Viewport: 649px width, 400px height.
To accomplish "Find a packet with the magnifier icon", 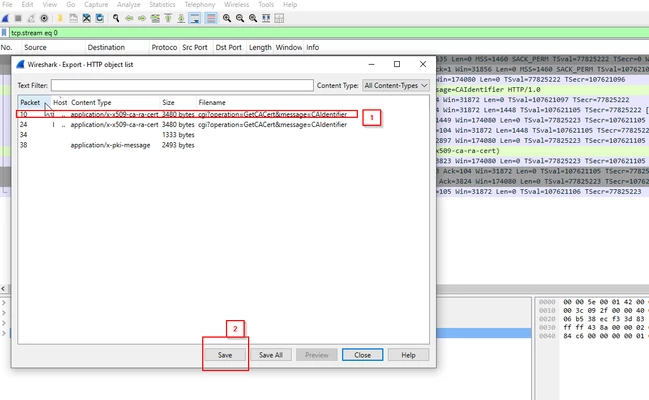I will tap(116, 18).
